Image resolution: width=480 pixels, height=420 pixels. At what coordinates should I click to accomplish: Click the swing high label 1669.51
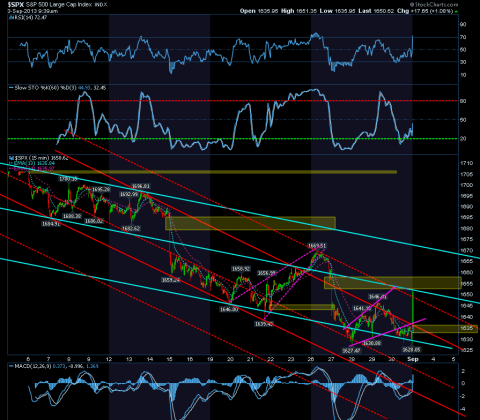(317, 246)
